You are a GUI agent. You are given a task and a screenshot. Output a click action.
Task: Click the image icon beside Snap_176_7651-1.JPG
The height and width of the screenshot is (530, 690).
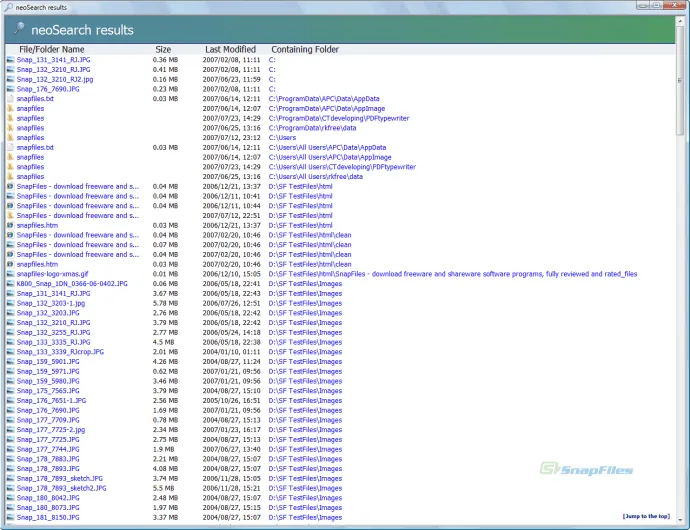coord(10,401)
